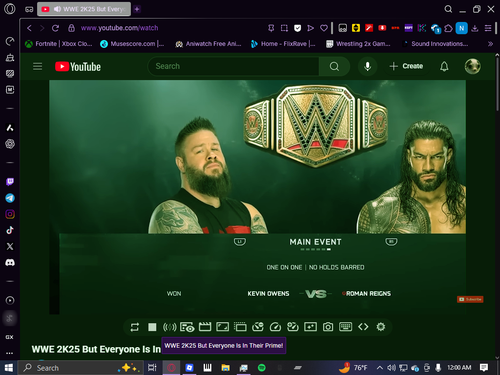
Task: Open the Home - FlixRave bookmark
Action: point(283,44)
